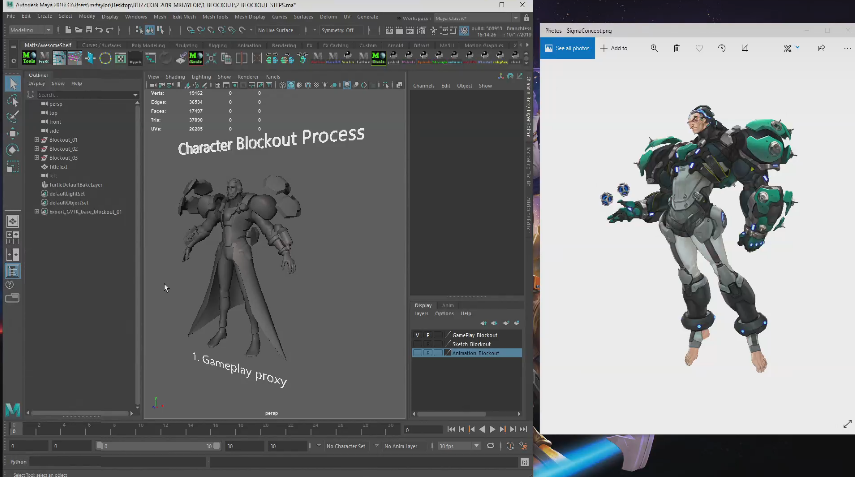Toggle P box of Animation Blockout layer
This screenshot has height=477, width=855.
(428, 353)
